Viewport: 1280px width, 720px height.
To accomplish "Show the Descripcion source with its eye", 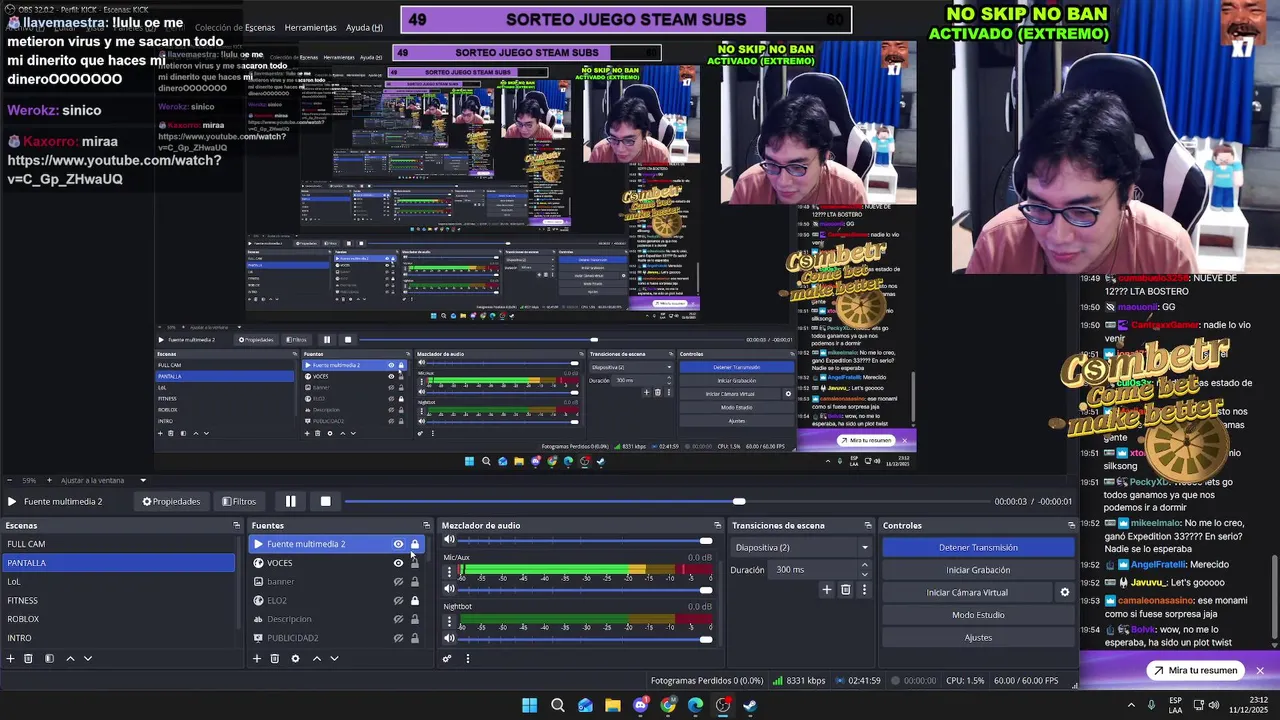I will (x=398, y=619).
